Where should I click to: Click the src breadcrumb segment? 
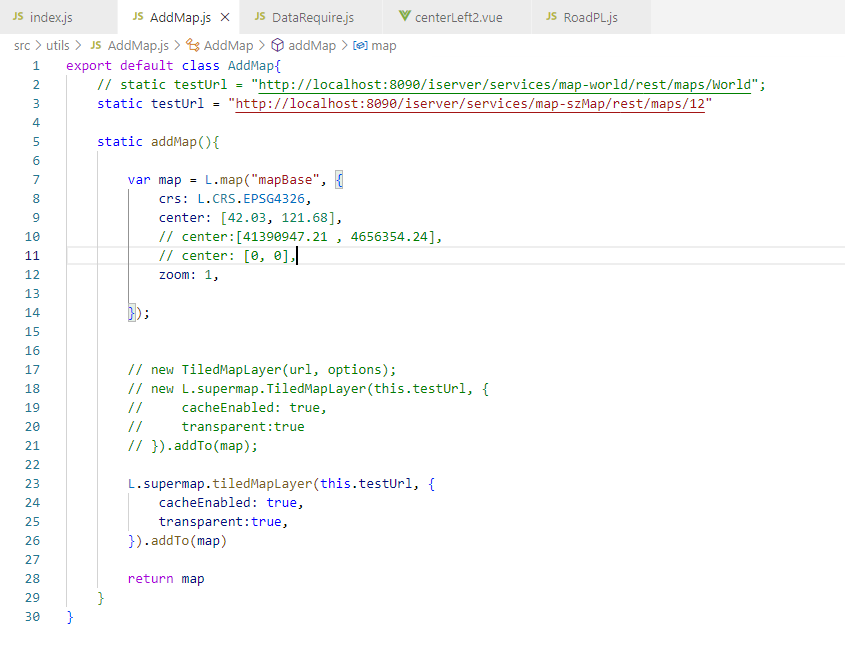pyautogui.click(x=22, y=46)
